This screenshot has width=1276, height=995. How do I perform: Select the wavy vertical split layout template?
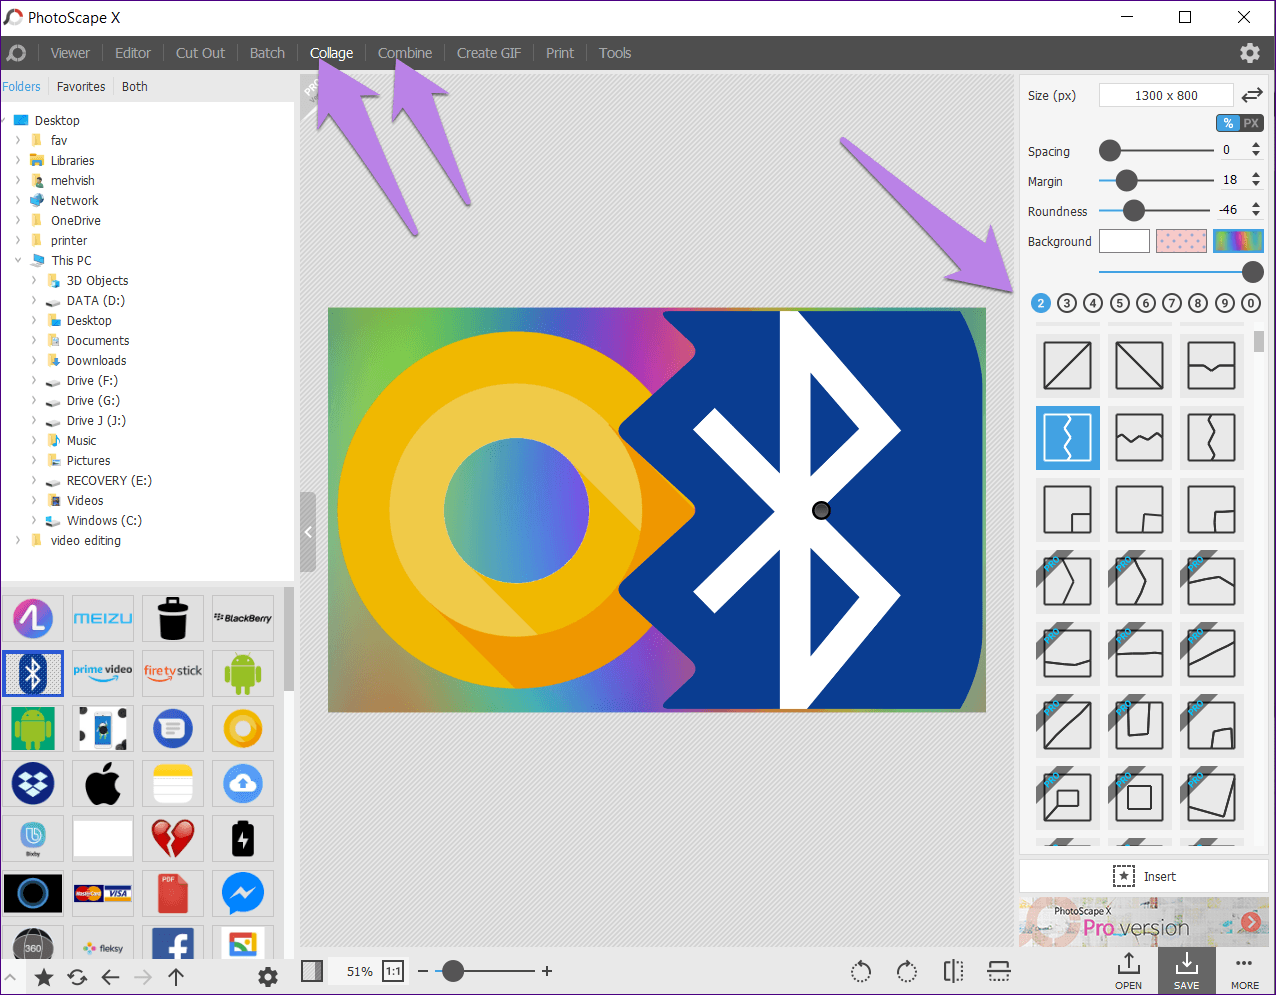1067,437
